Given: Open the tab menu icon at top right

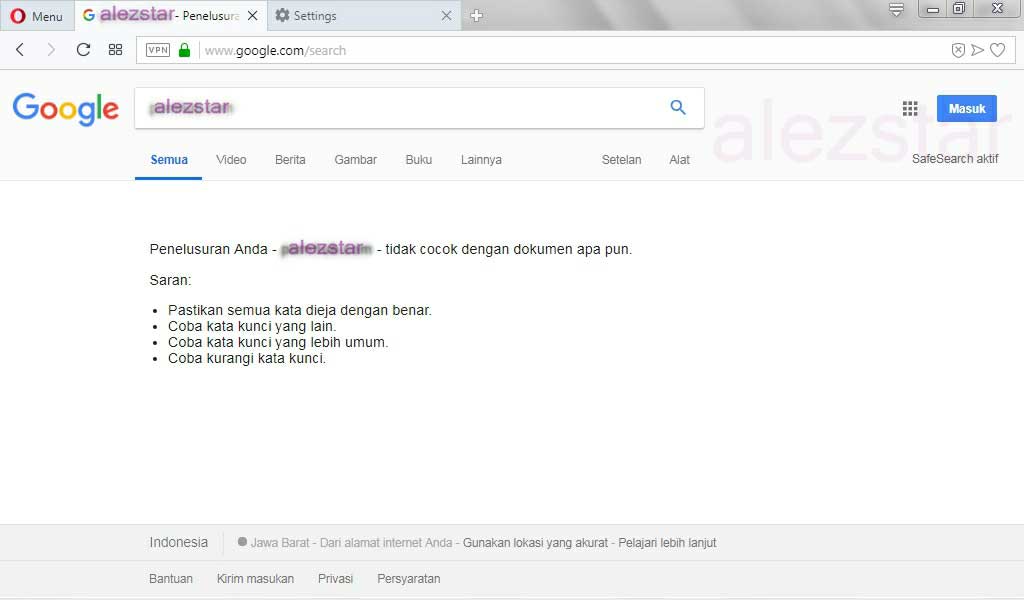Looking at the screenshot, I should click(897, 10).
